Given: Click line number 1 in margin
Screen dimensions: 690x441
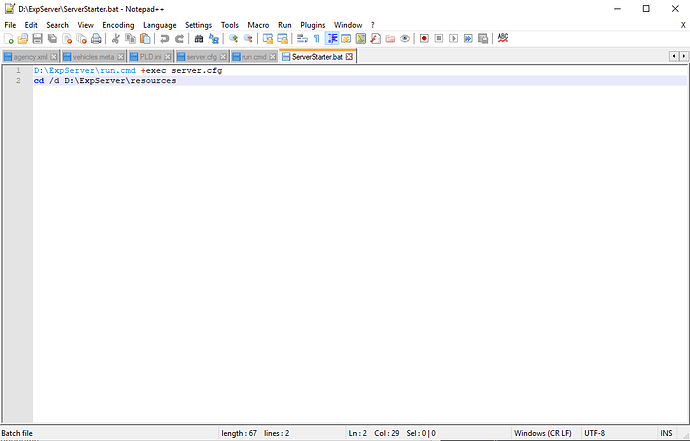Looking at the screenshot, I should (18, 70).
